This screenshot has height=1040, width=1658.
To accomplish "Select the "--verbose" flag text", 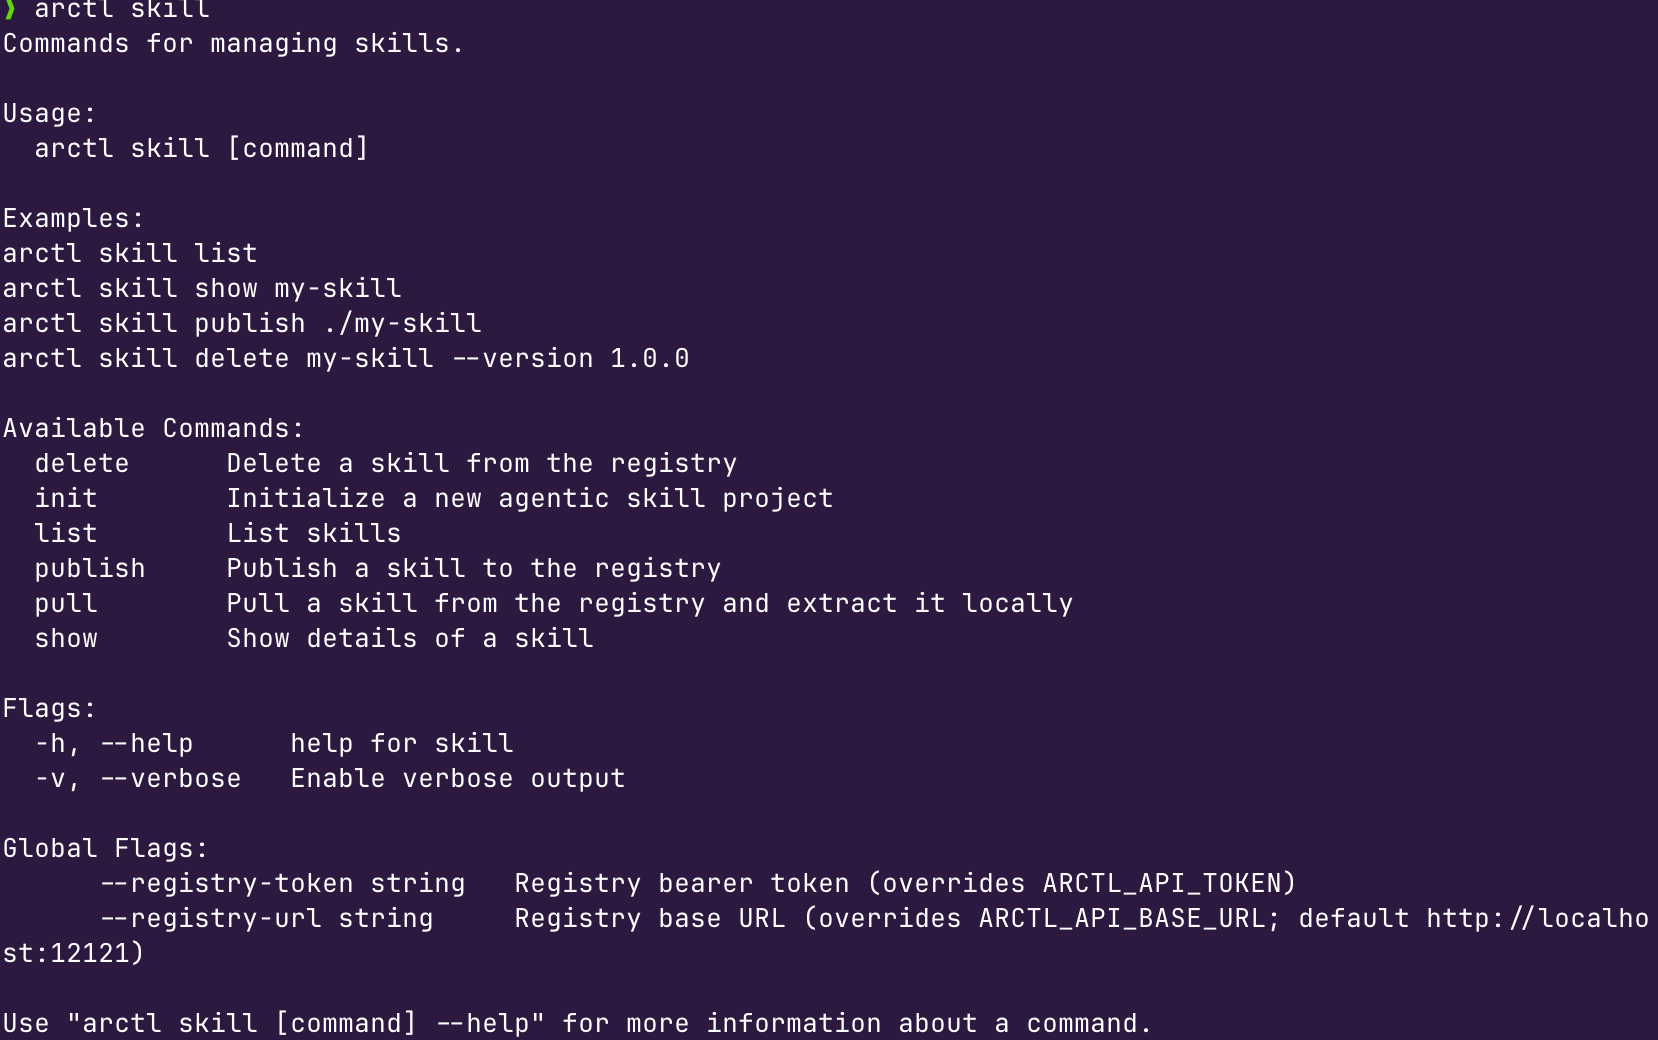I will pyautogui.click(x=170, y=779).
